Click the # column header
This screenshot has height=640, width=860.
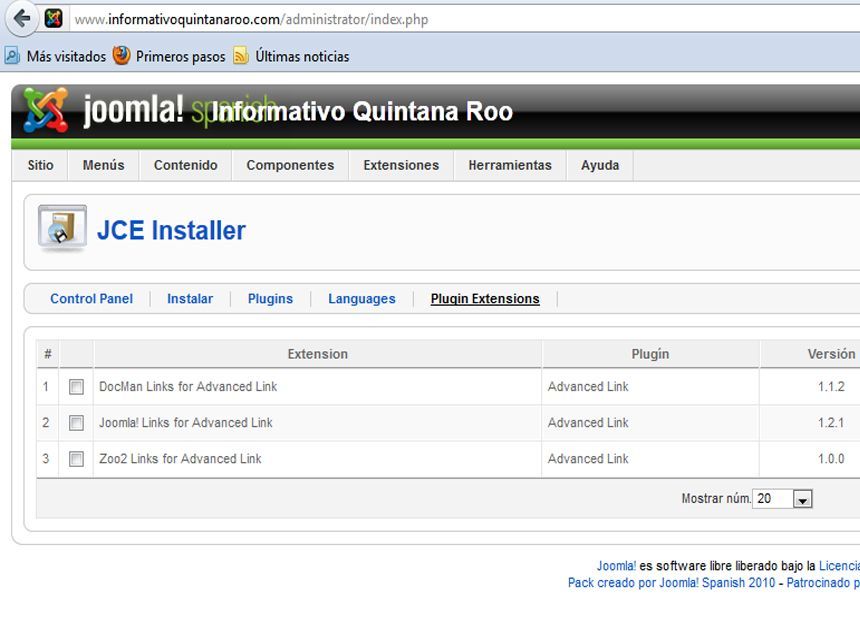tap(48, 354)
